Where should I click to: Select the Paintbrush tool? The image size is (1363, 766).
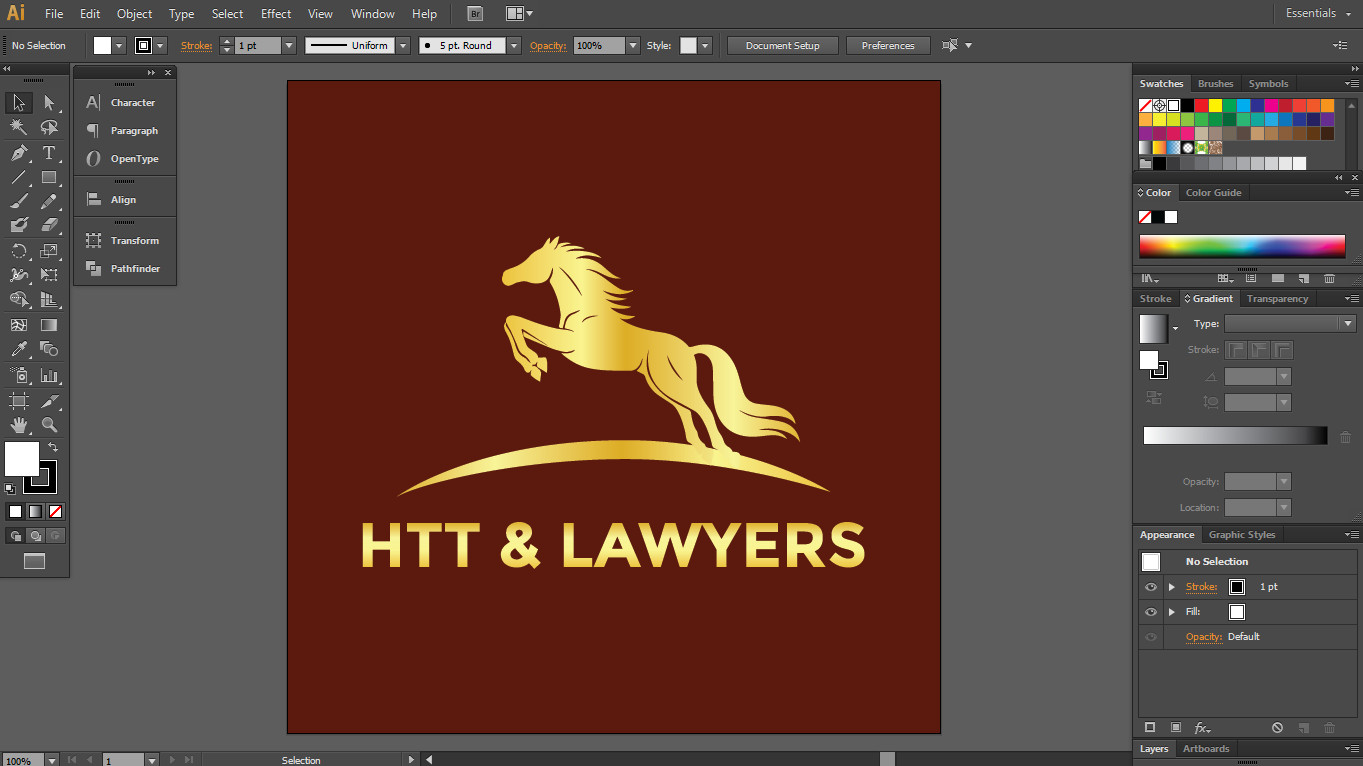click(18, 201)
